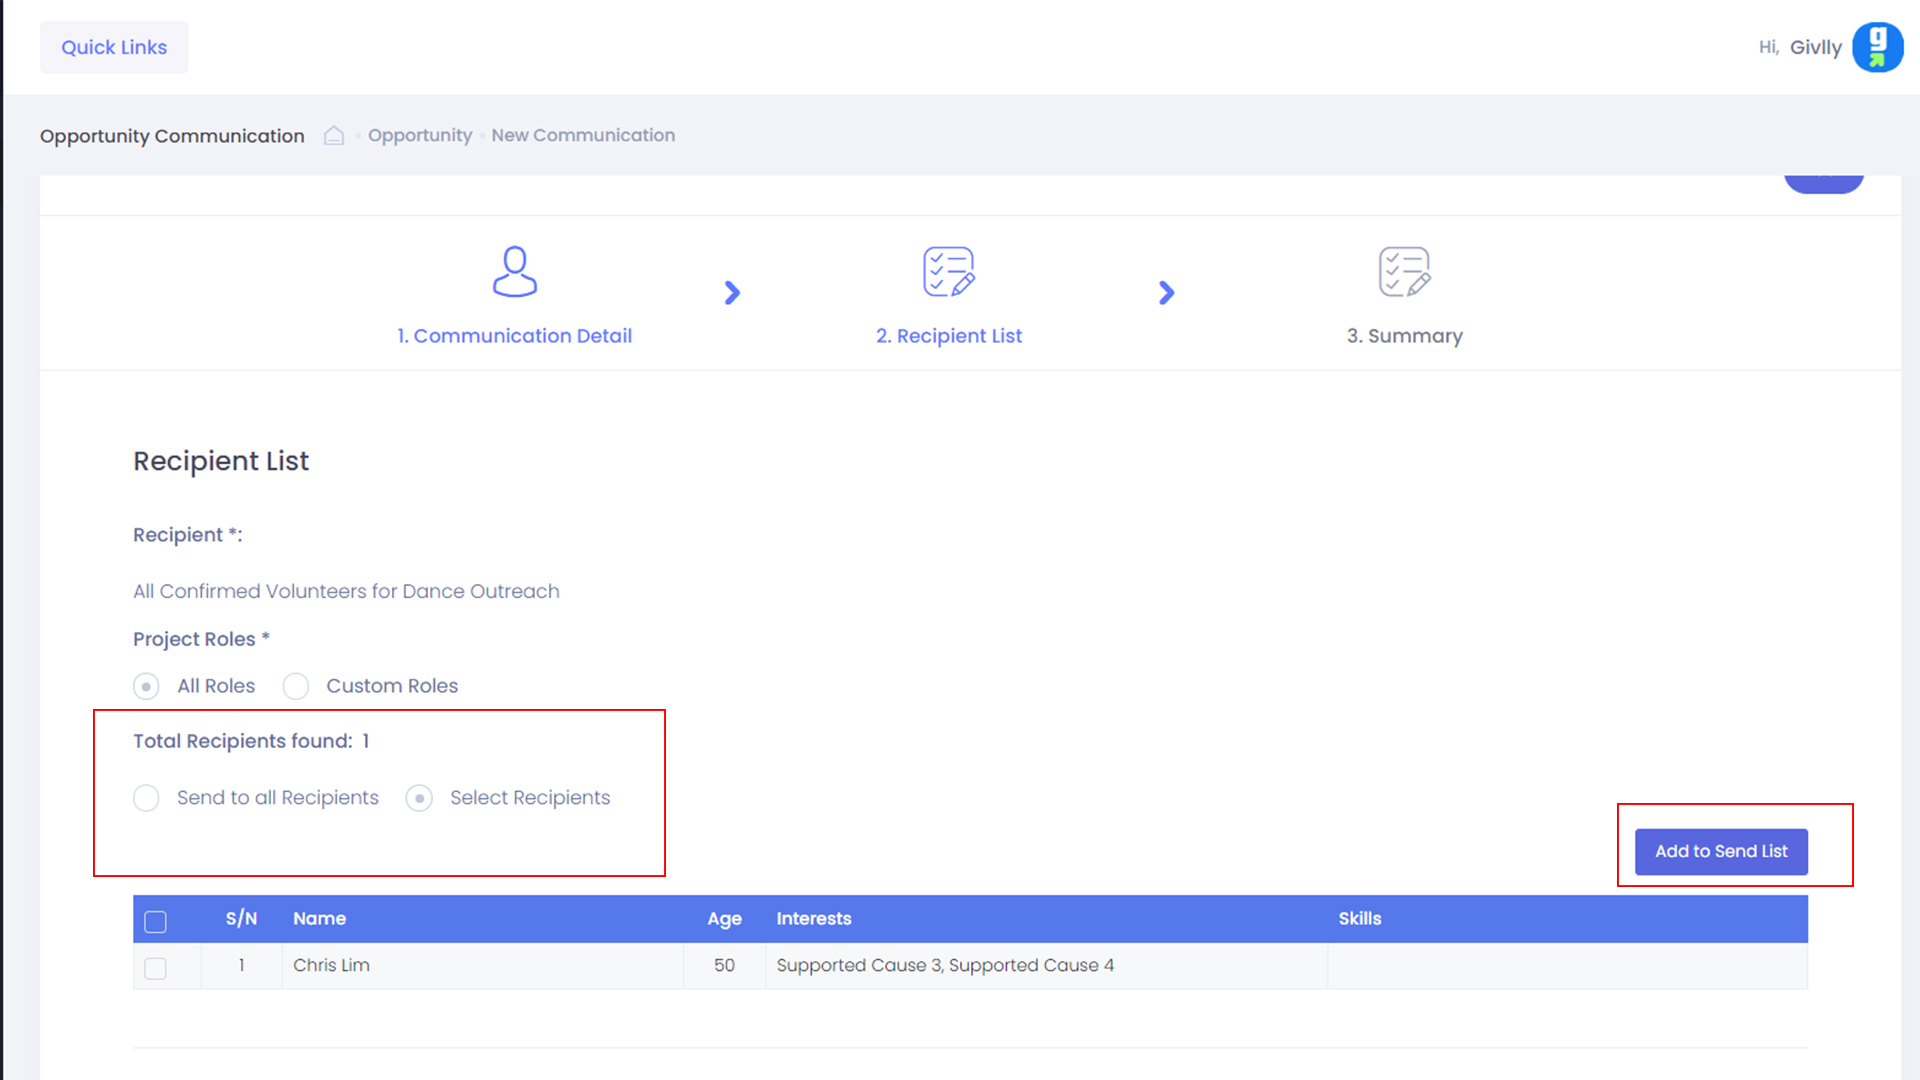The height and width of the screenshot is (1080, 1920).
Task: Choose the Custom Roles option
Action: tap(296, 686)
